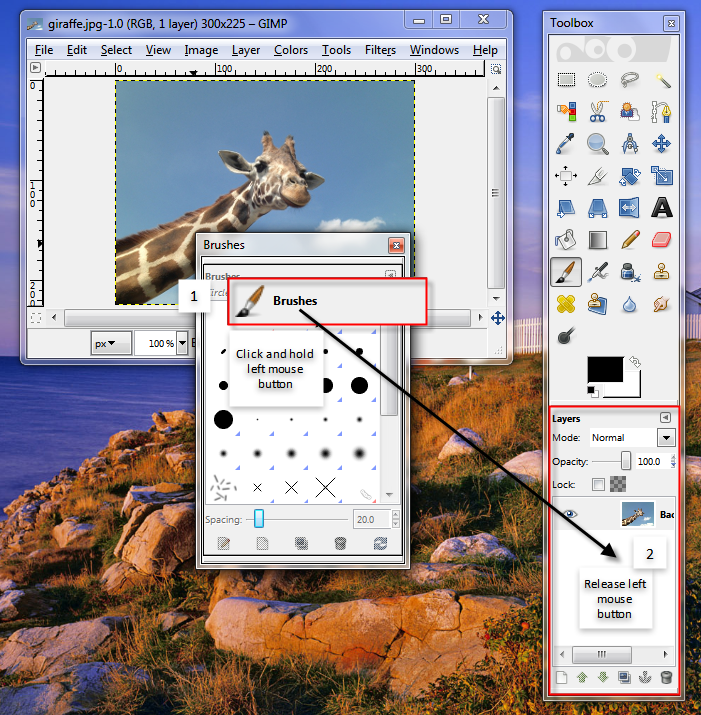This screenshot has height=715, width=701.
Task: Open the layer Mode dropdown
Action: 666,437
